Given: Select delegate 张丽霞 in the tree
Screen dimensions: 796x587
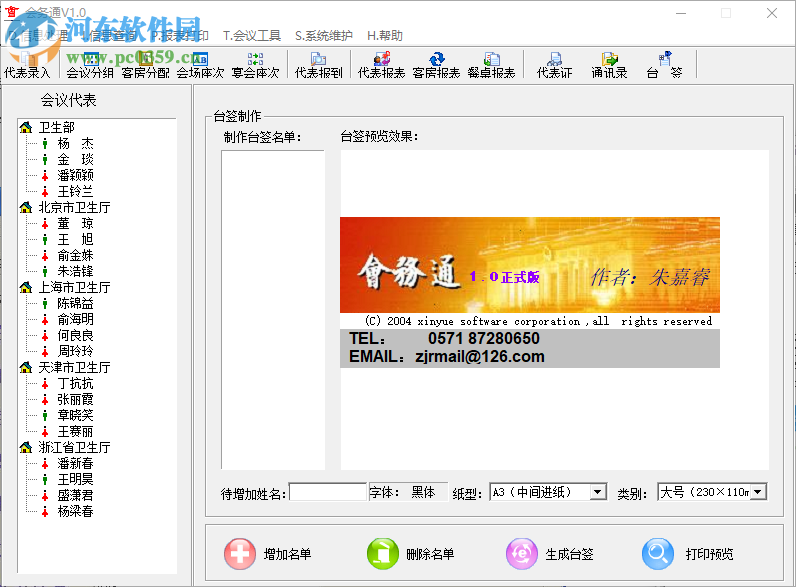Looking at the screenshot, I should 75,399.
